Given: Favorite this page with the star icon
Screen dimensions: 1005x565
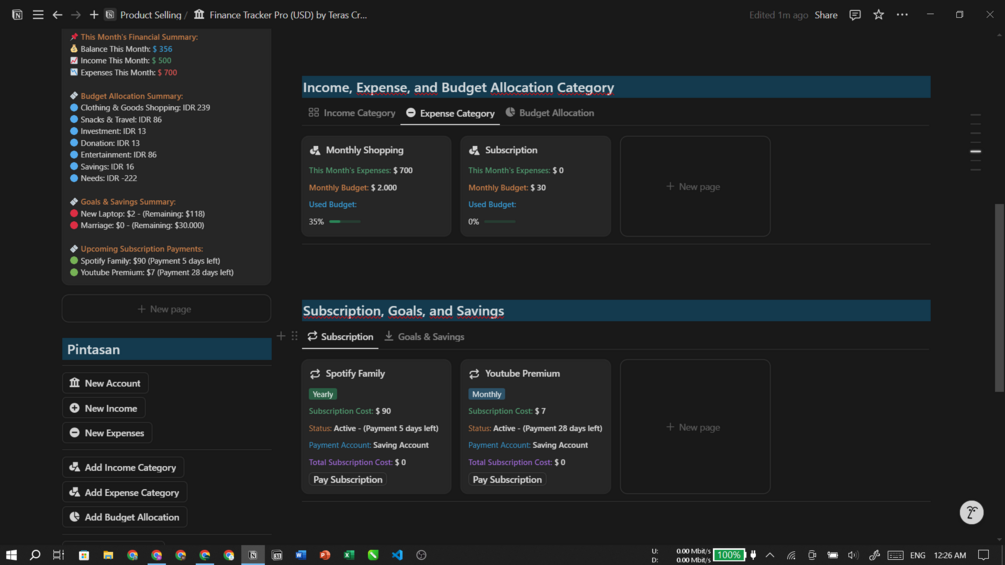Looking at the screenshot, I should point(879,15).
